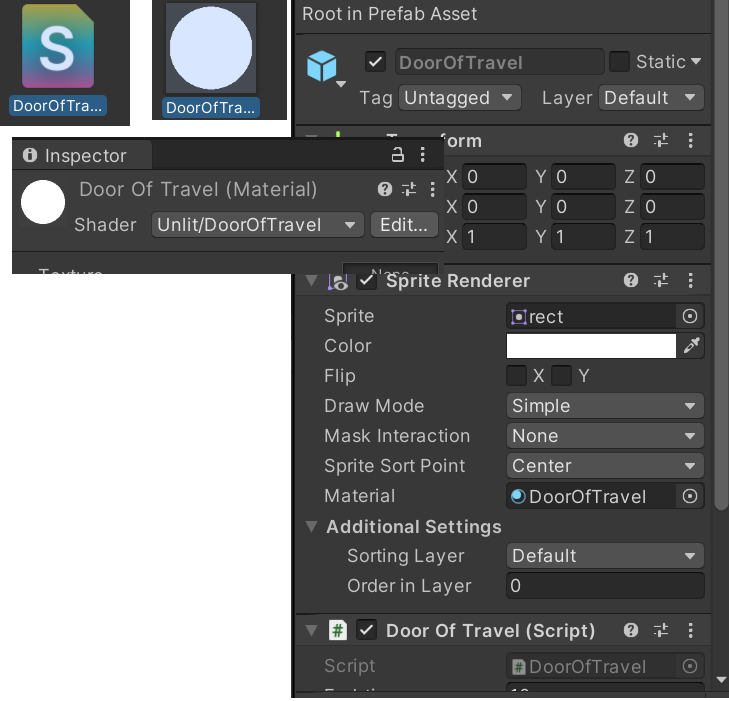729x701 pixels.
Task: Open the Door Of Travel Script options menu
Action: point(690,631)
